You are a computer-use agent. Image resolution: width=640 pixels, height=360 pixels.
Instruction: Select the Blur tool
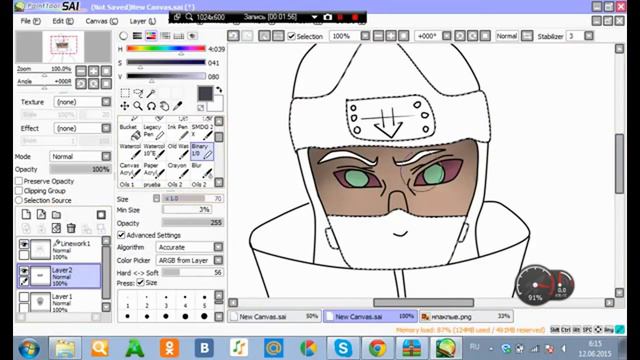[202, 170]
